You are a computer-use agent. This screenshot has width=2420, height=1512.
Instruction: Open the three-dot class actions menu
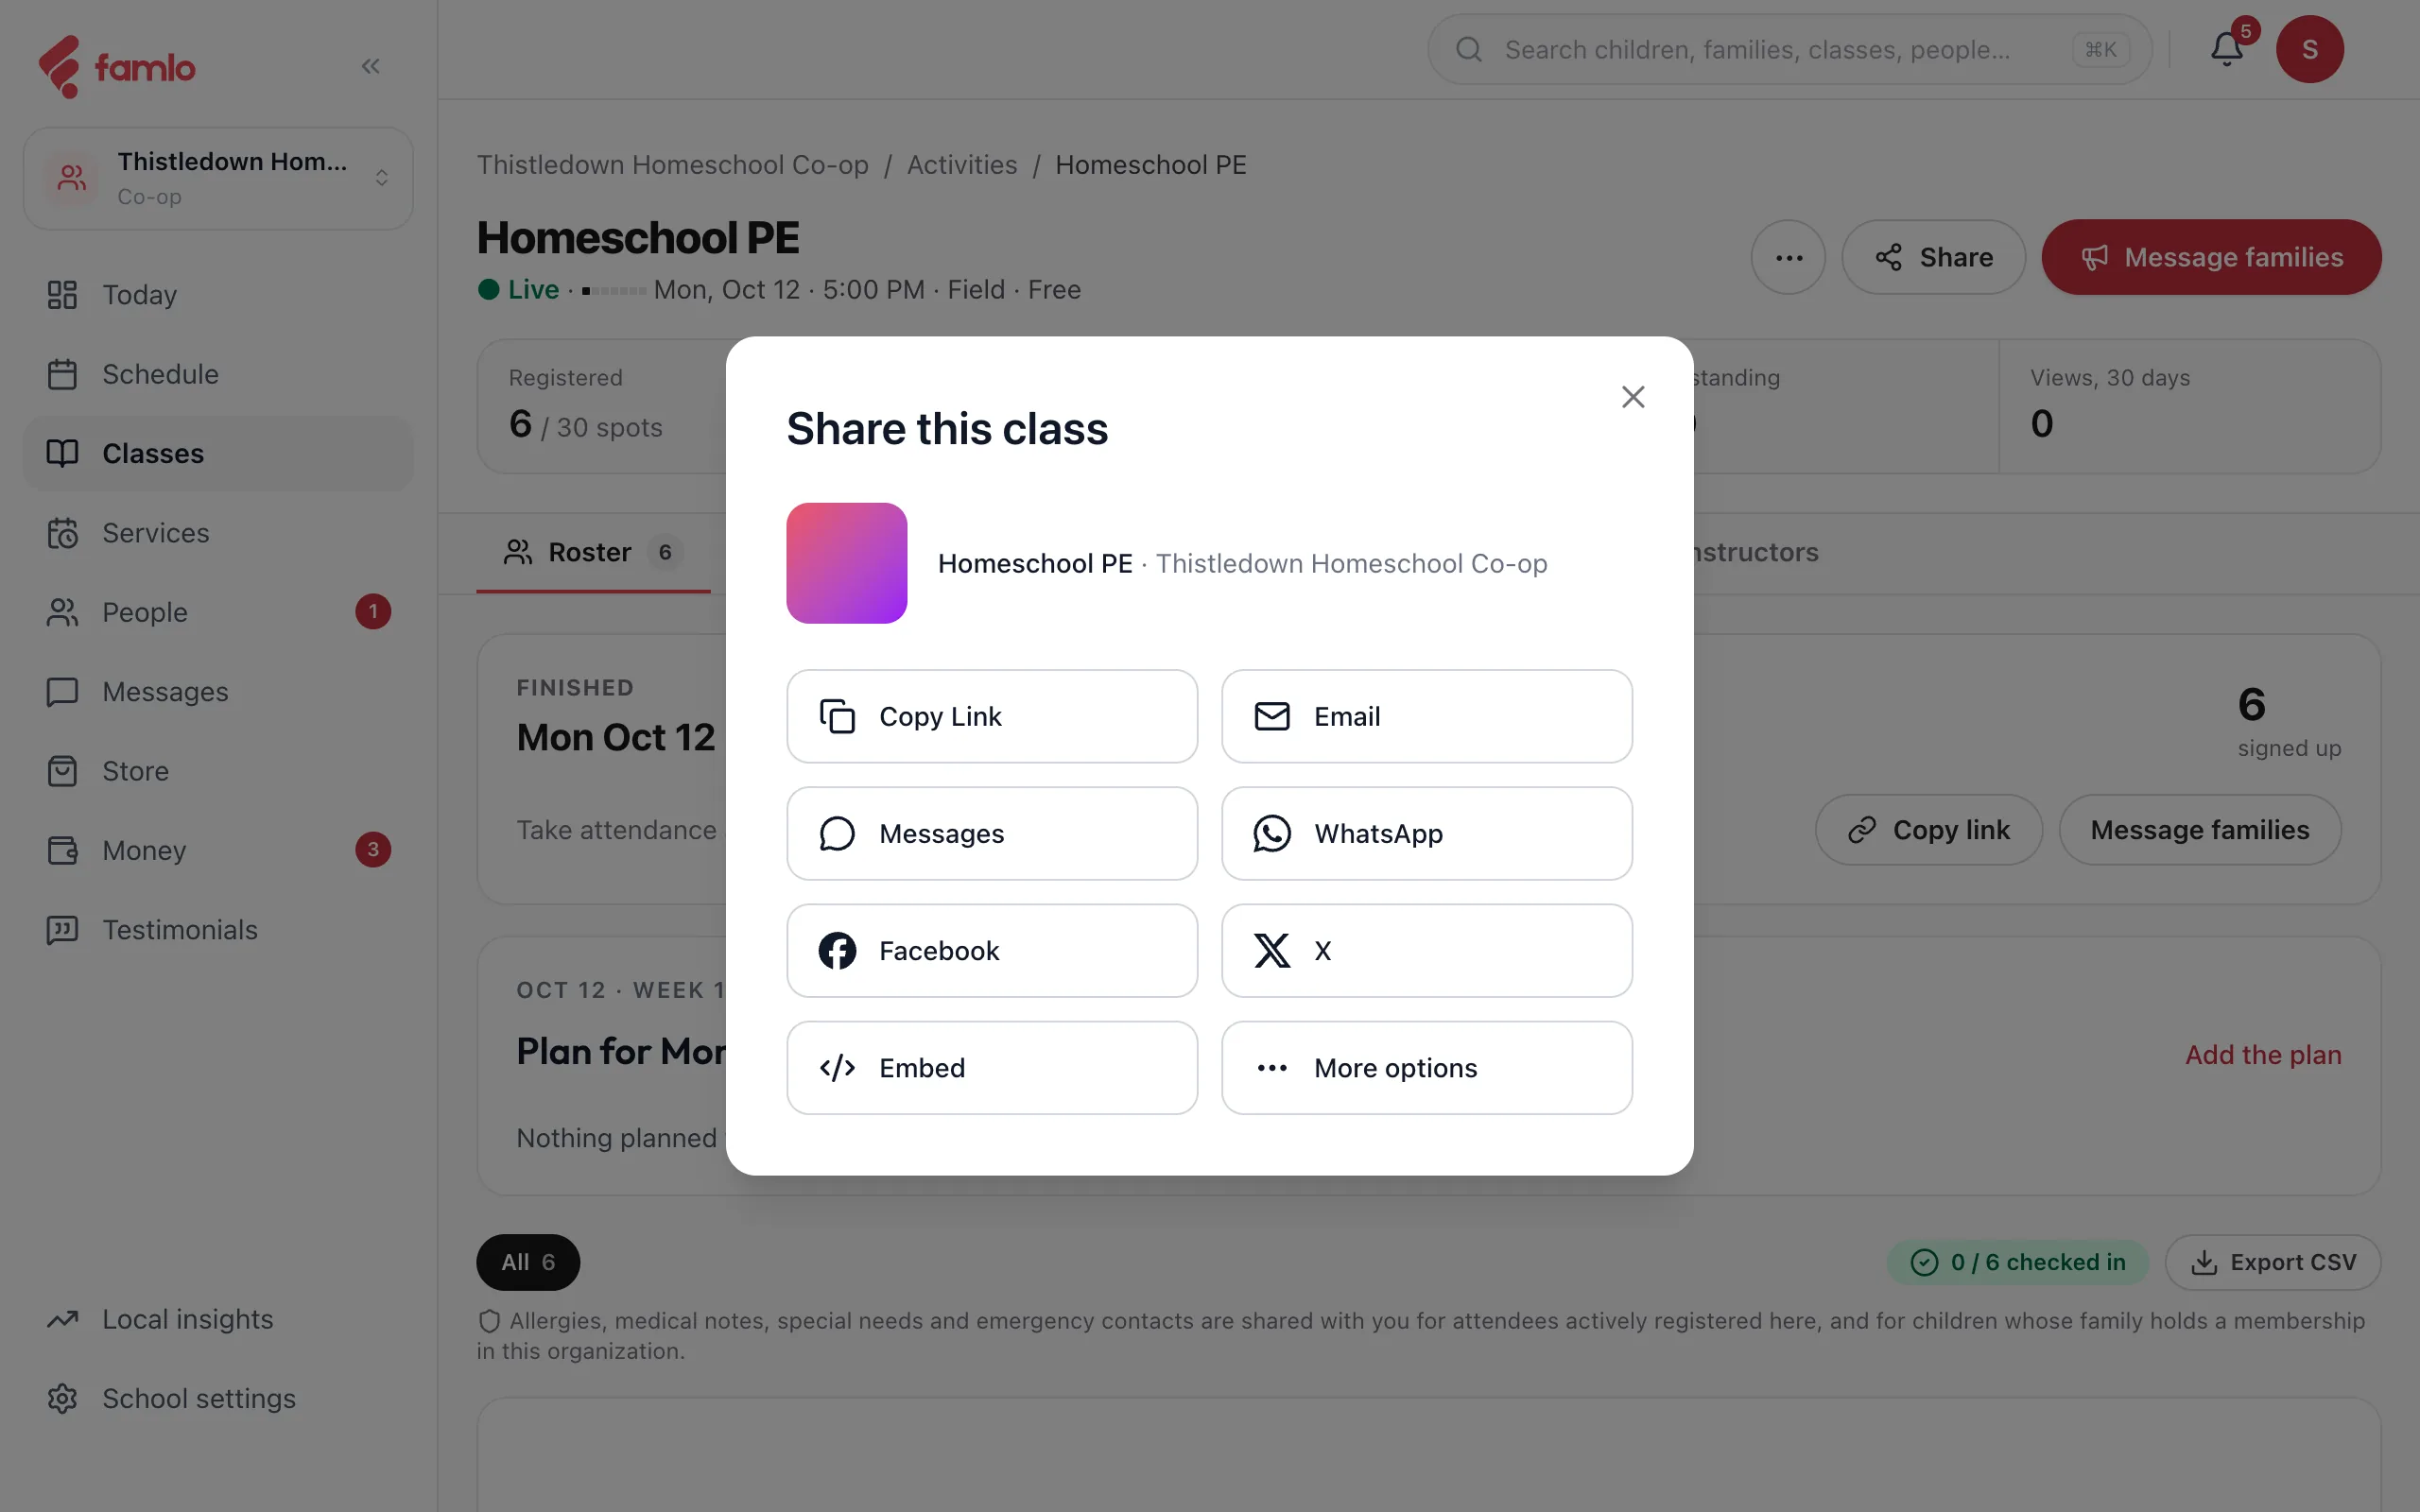(x=1788, y=257)
